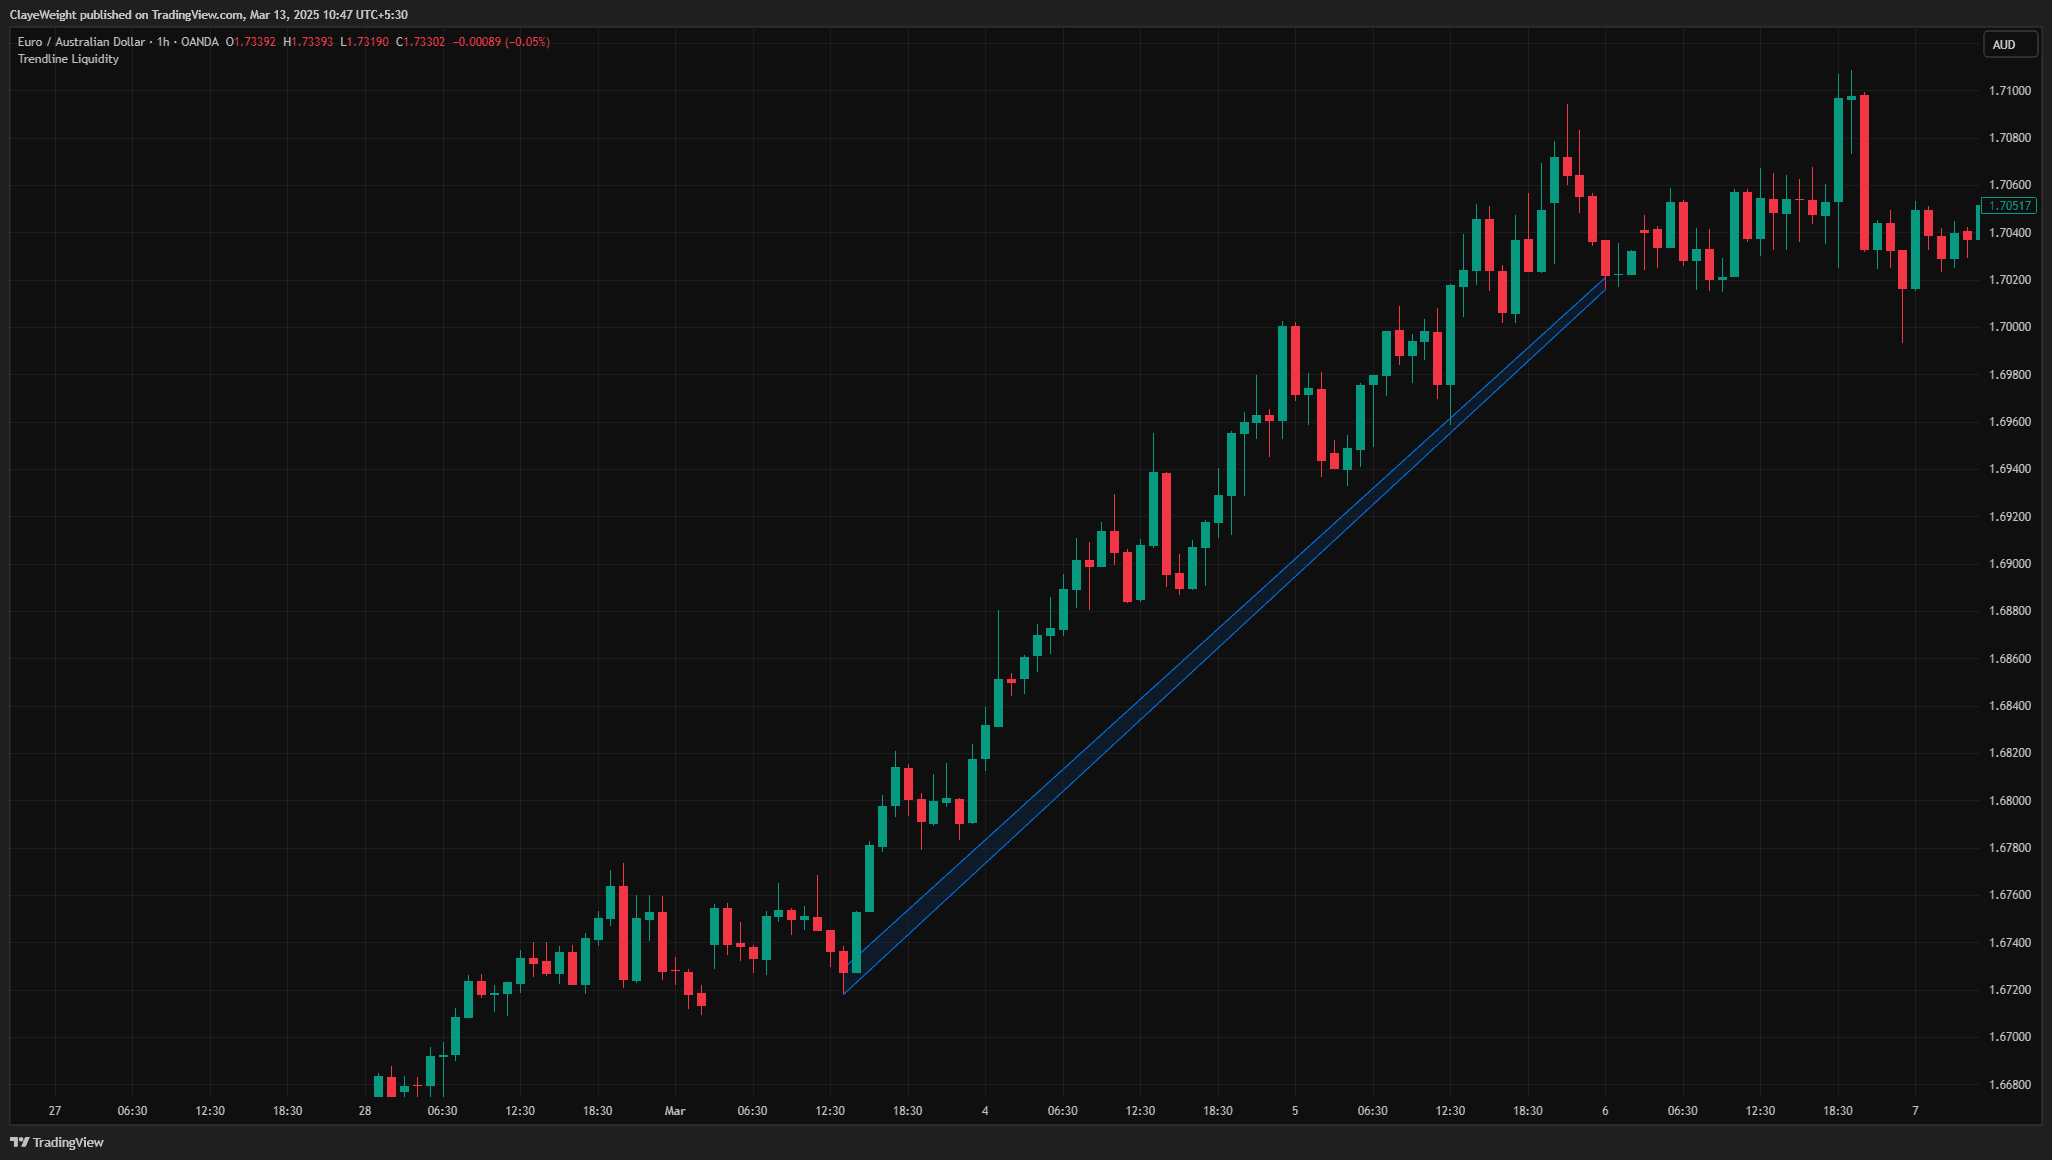Click the OANDA exchange label
This screenshot has height=1160, width=2052.
click(200, 42)
